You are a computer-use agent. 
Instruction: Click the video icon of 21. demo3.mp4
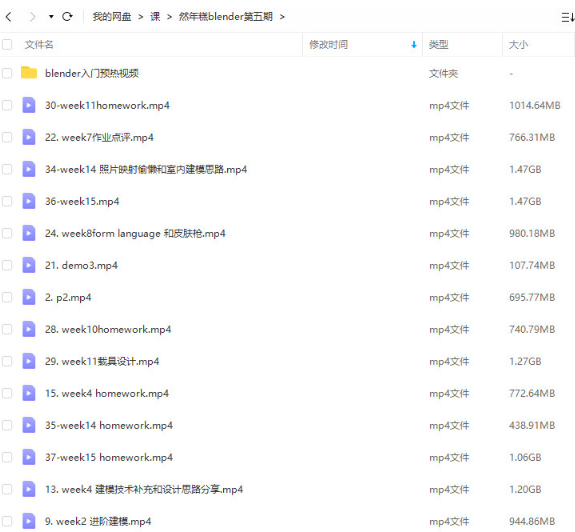tap(29, 265)
